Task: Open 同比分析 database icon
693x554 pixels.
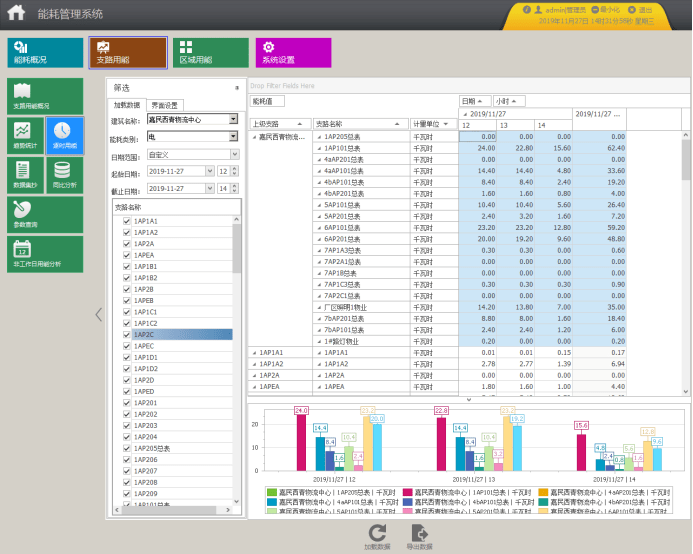Action: 64,175
